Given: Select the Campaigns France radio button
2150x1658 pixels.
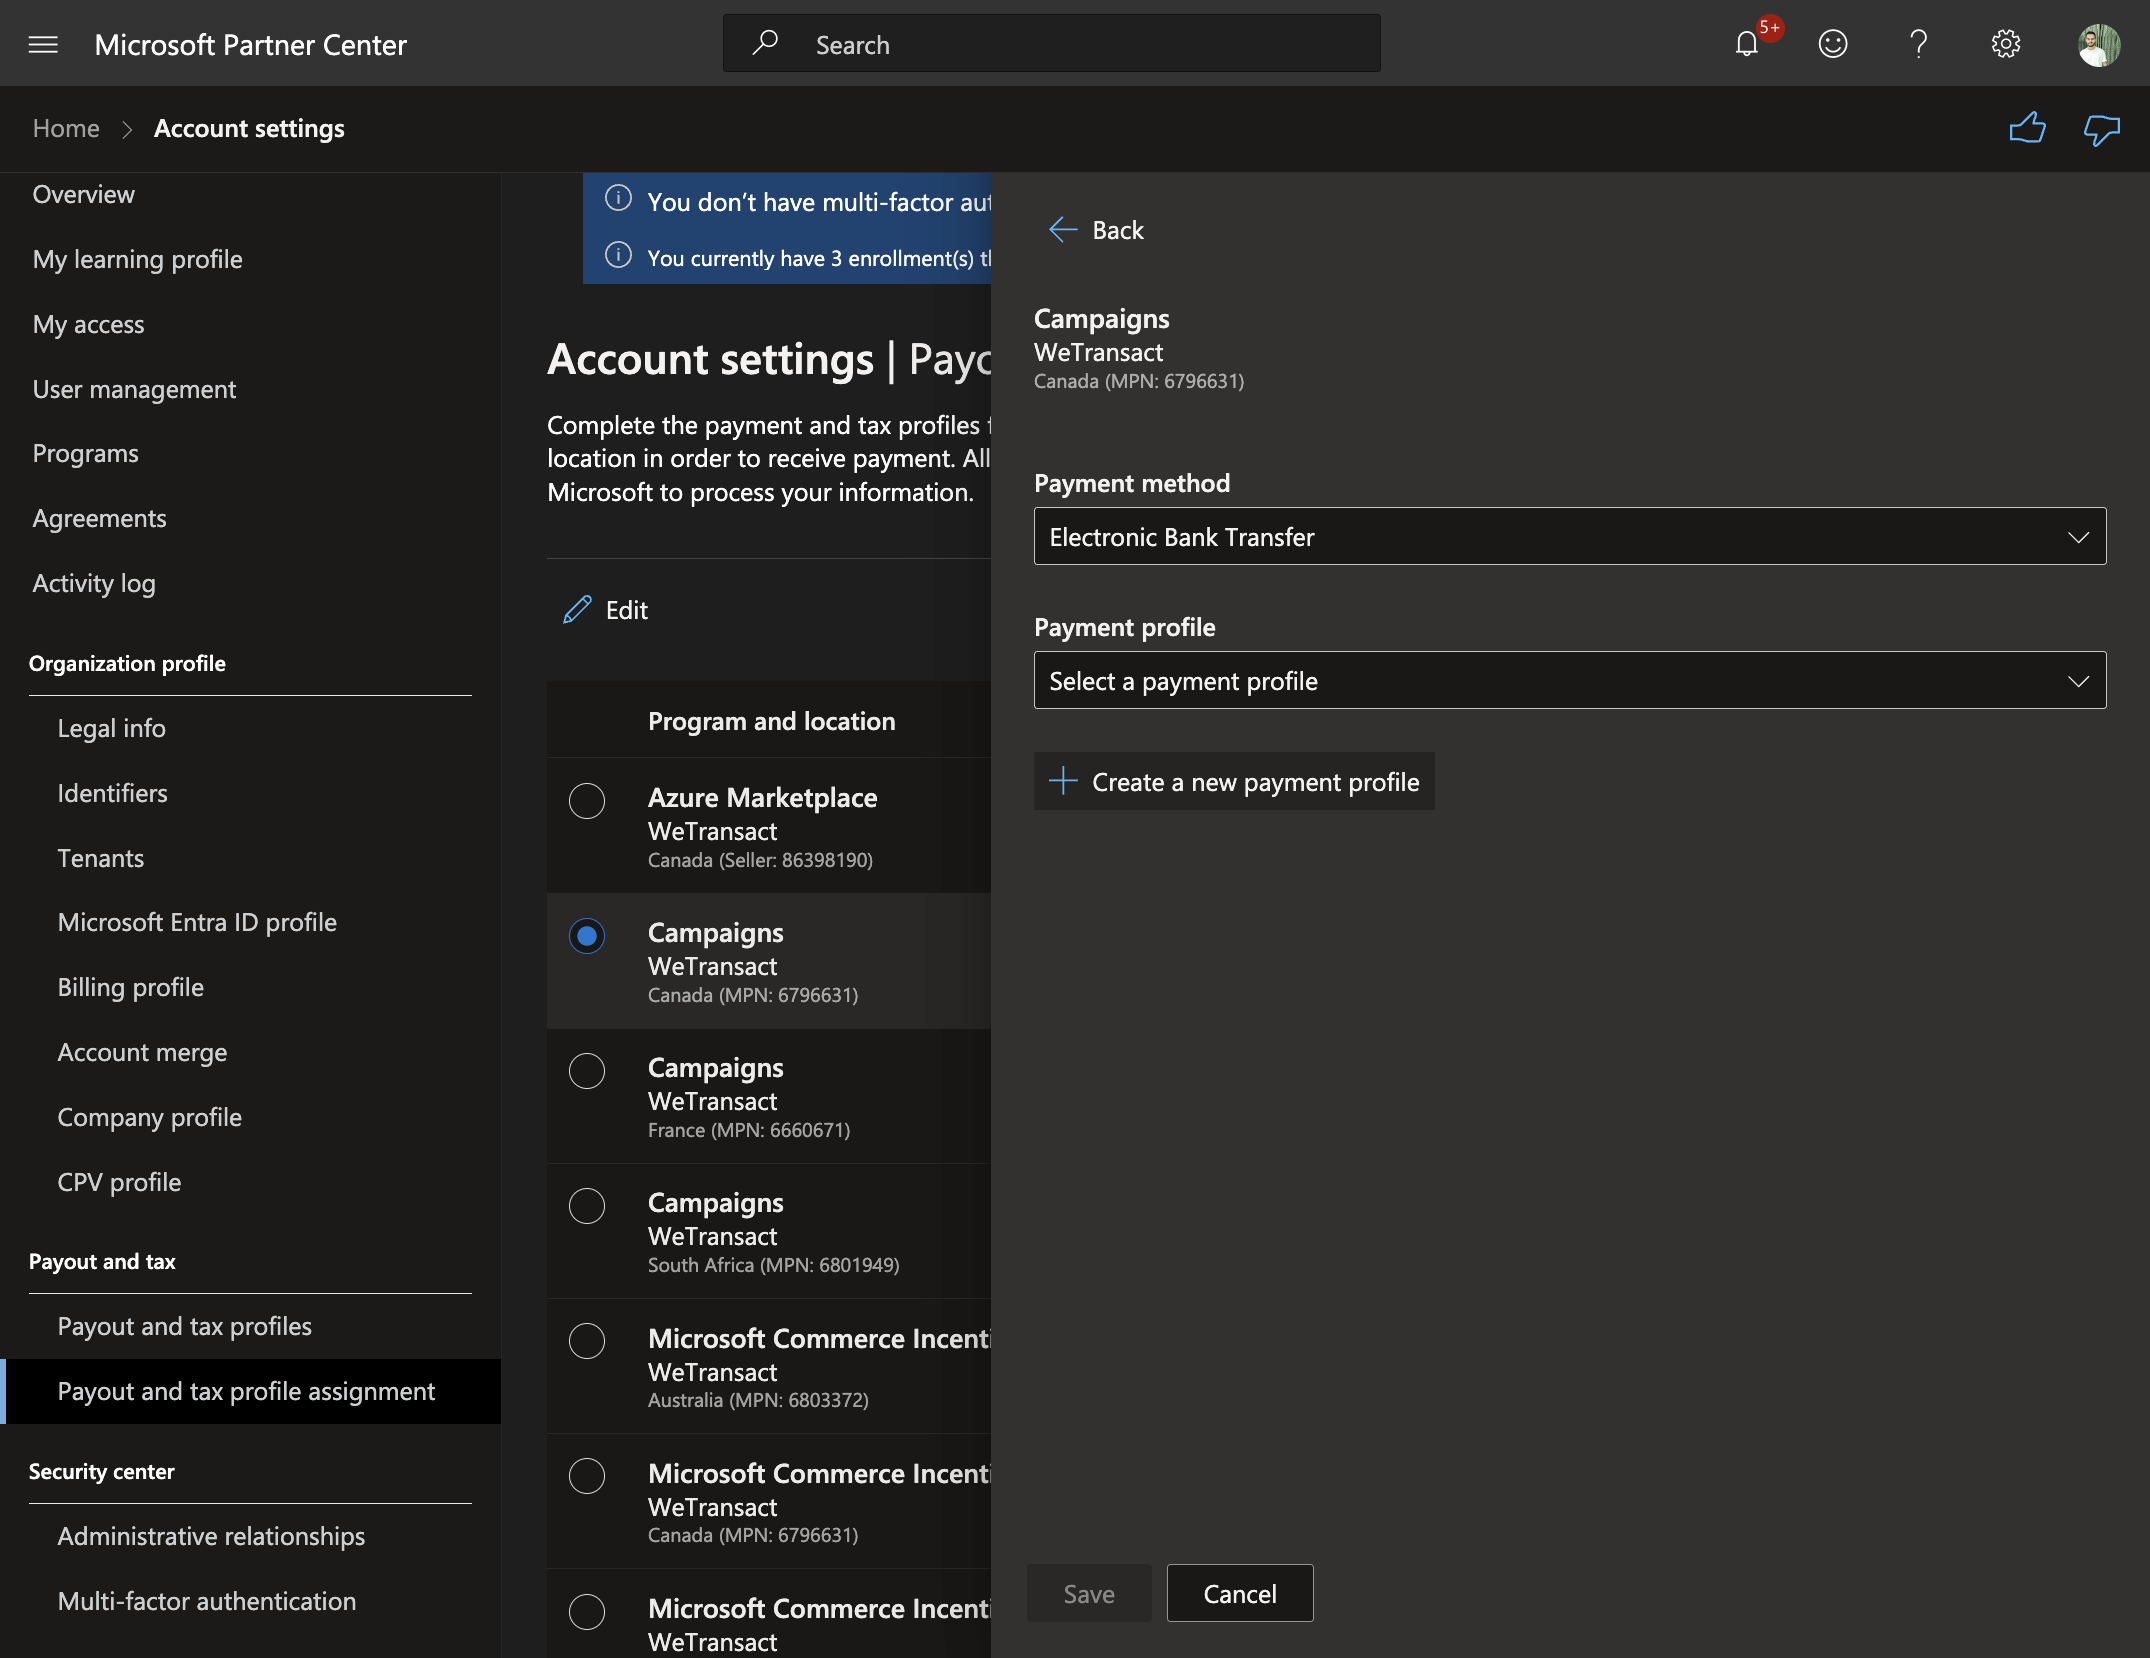Looking at the screenshot, I should 587,1071.
